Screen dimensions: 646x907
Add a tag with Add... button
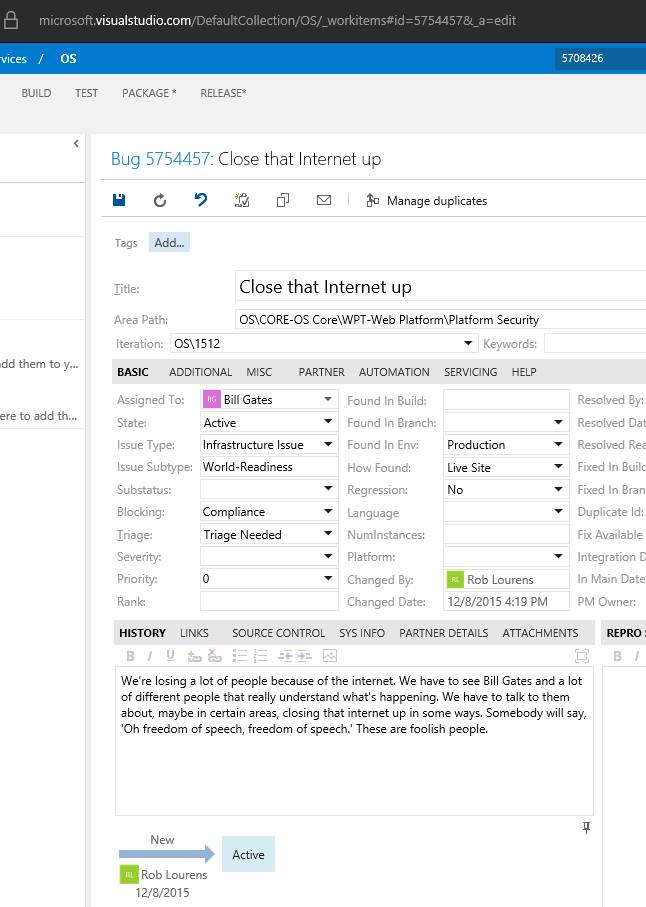(169, 242)
